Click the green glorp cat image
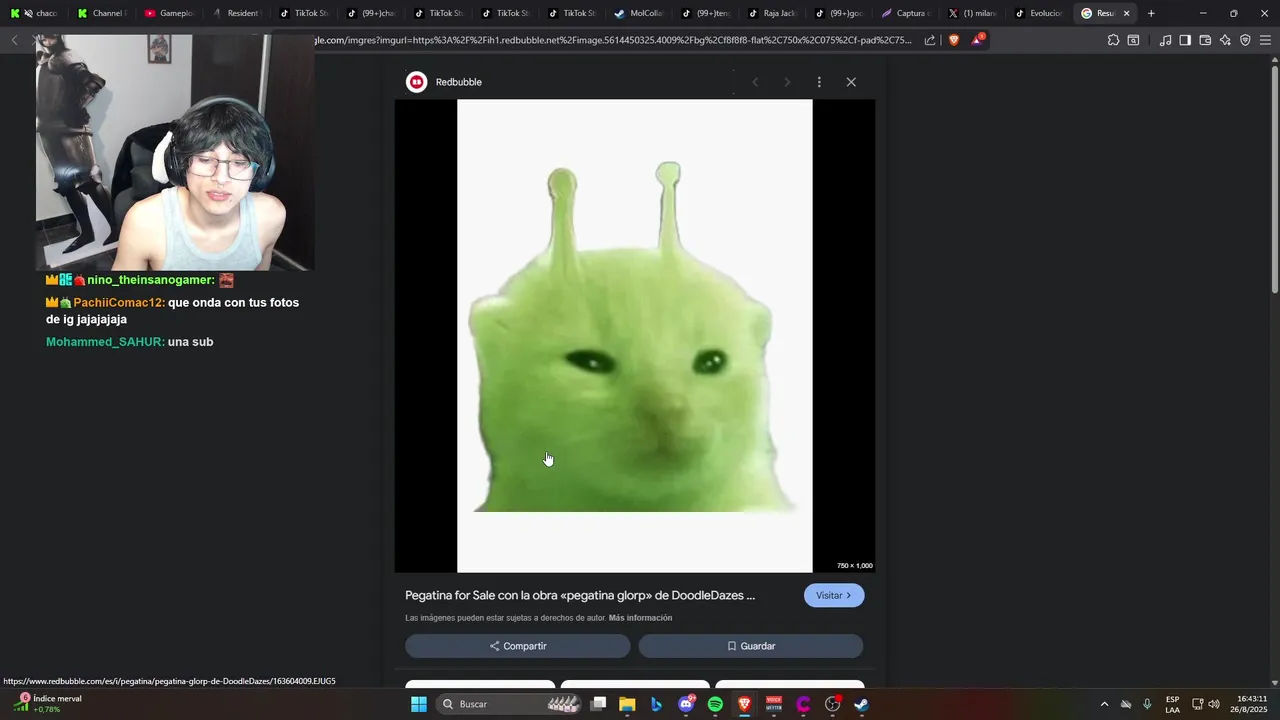 (x=635, y=336)
